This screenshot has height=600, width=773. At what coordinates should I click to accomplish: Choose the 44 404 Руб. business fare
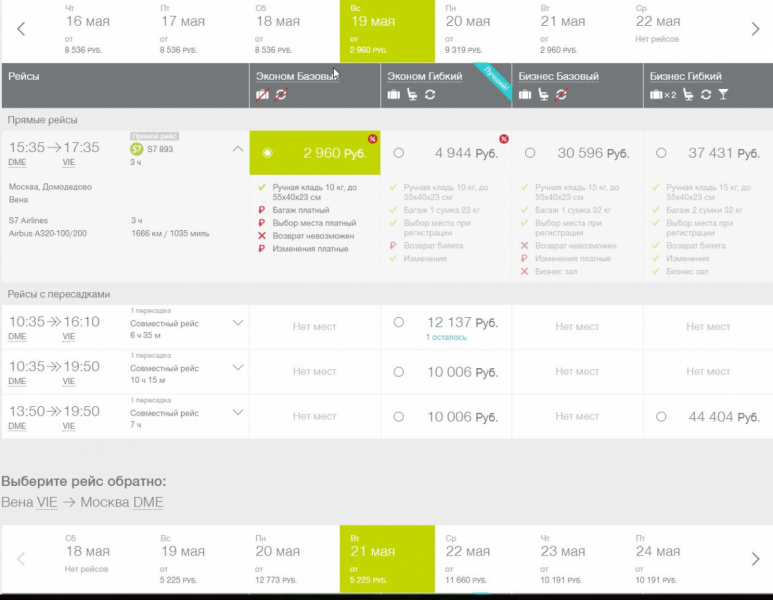661,417
